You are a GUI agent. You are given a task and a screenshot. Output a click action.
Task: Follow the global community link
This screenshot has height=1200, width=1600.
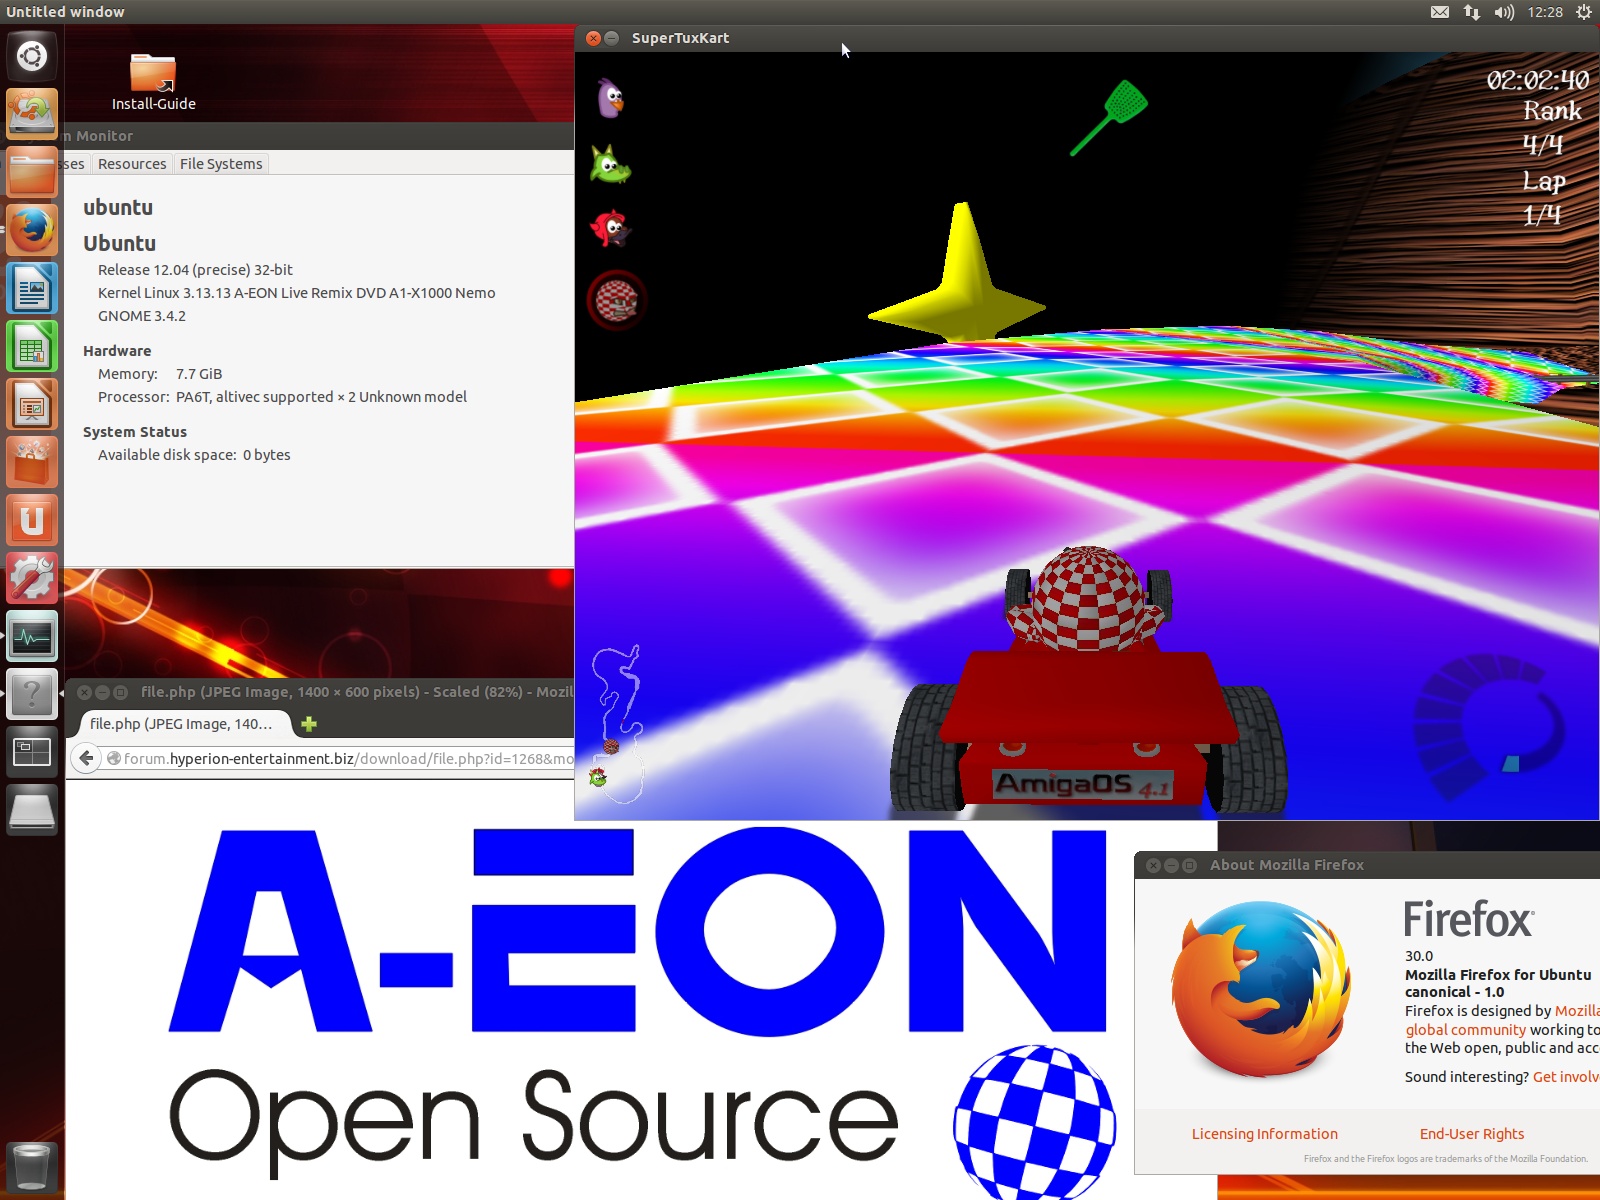pyautogui.click(x=1465, y=1030)
